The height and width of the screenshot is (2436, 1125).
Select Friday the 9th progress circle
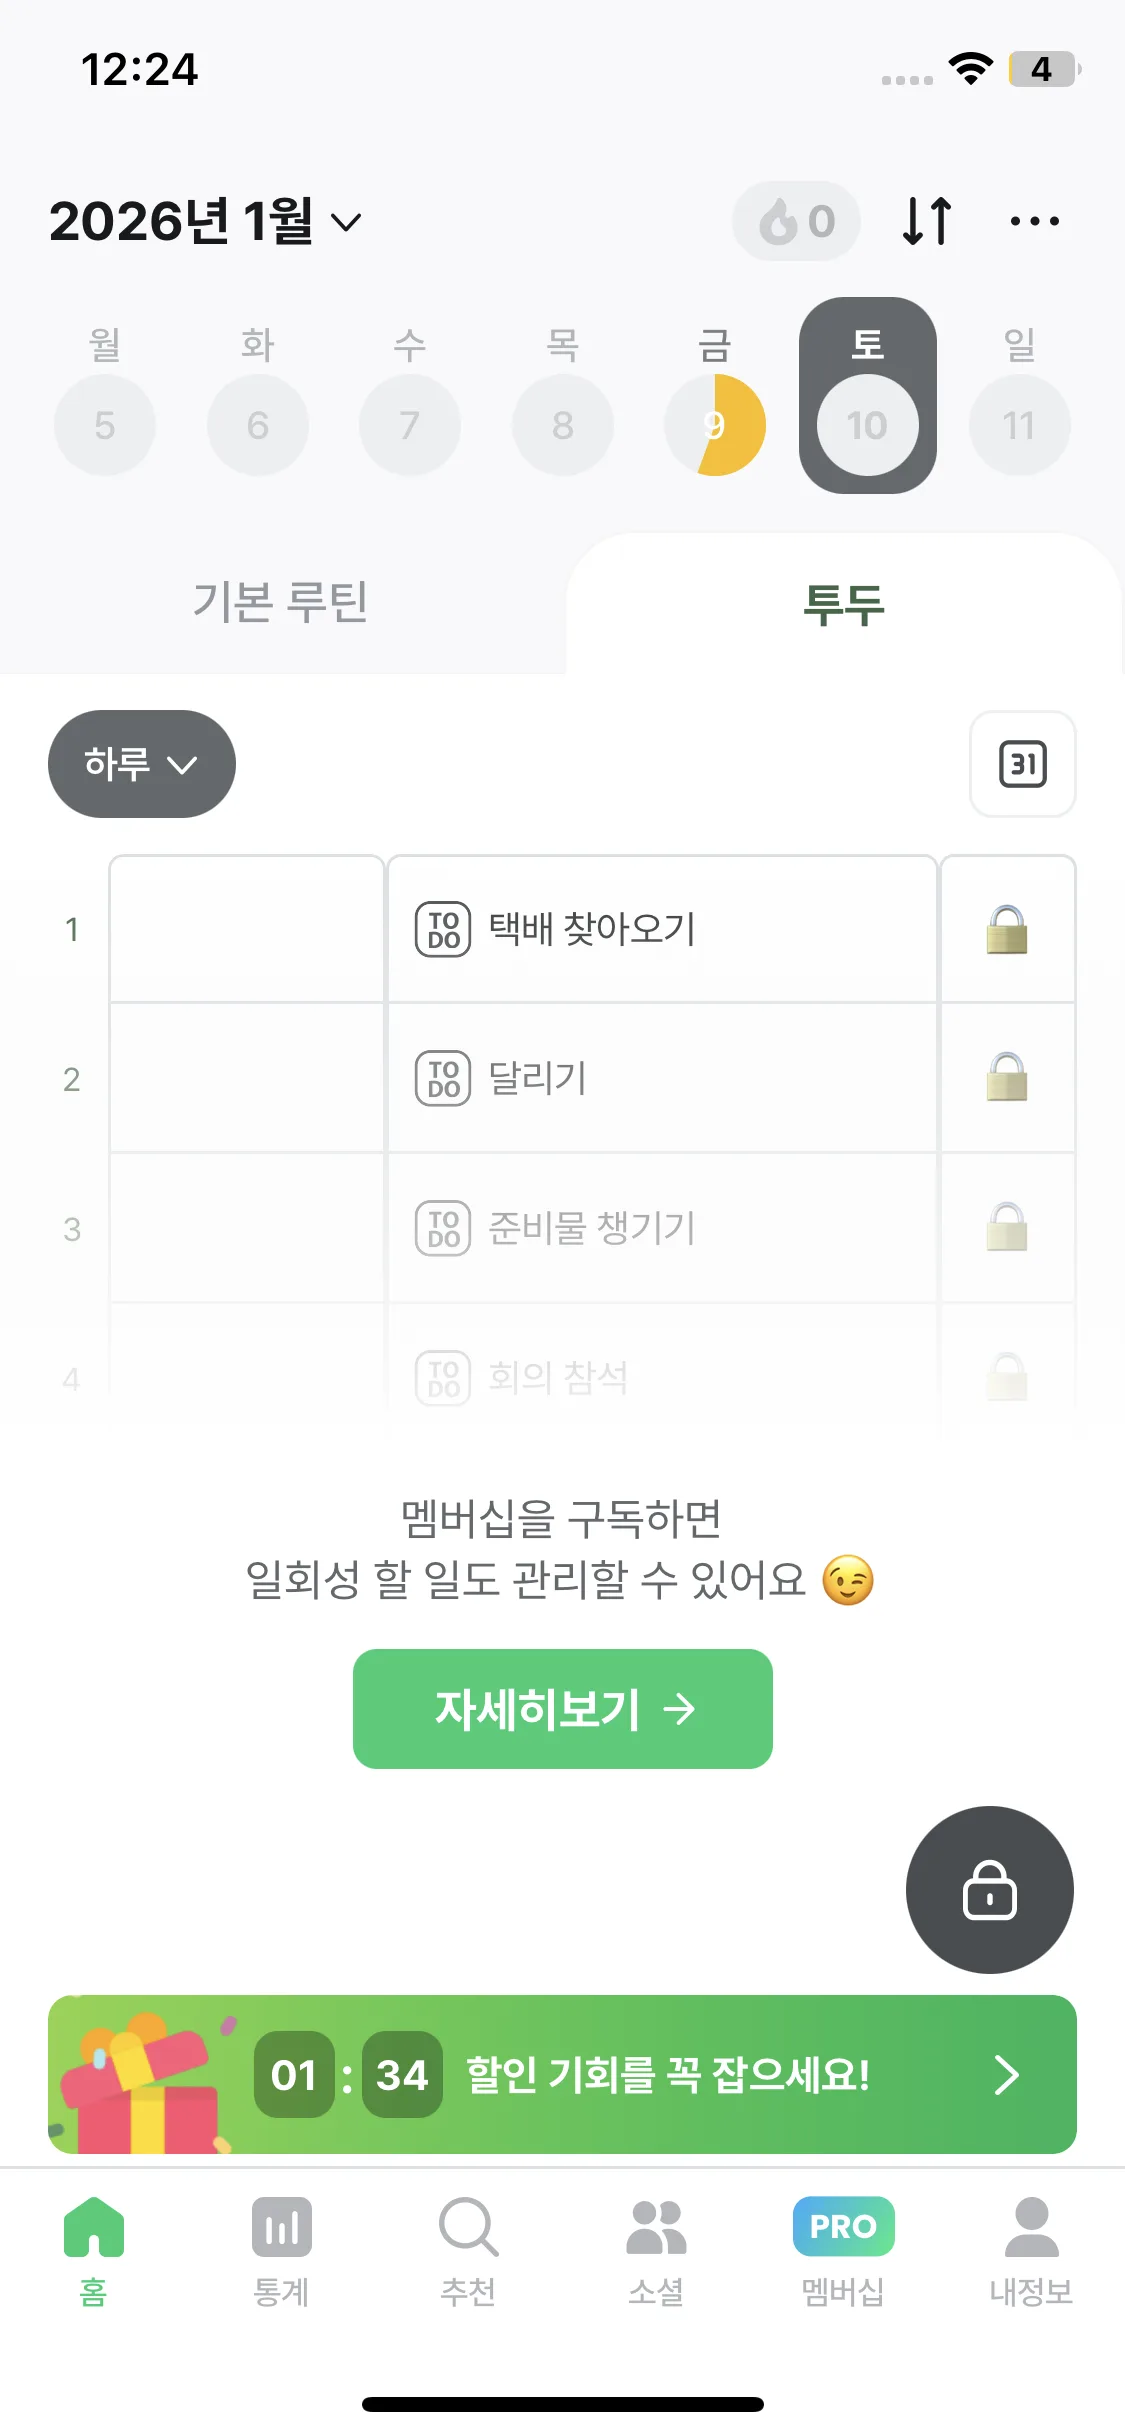714,425
